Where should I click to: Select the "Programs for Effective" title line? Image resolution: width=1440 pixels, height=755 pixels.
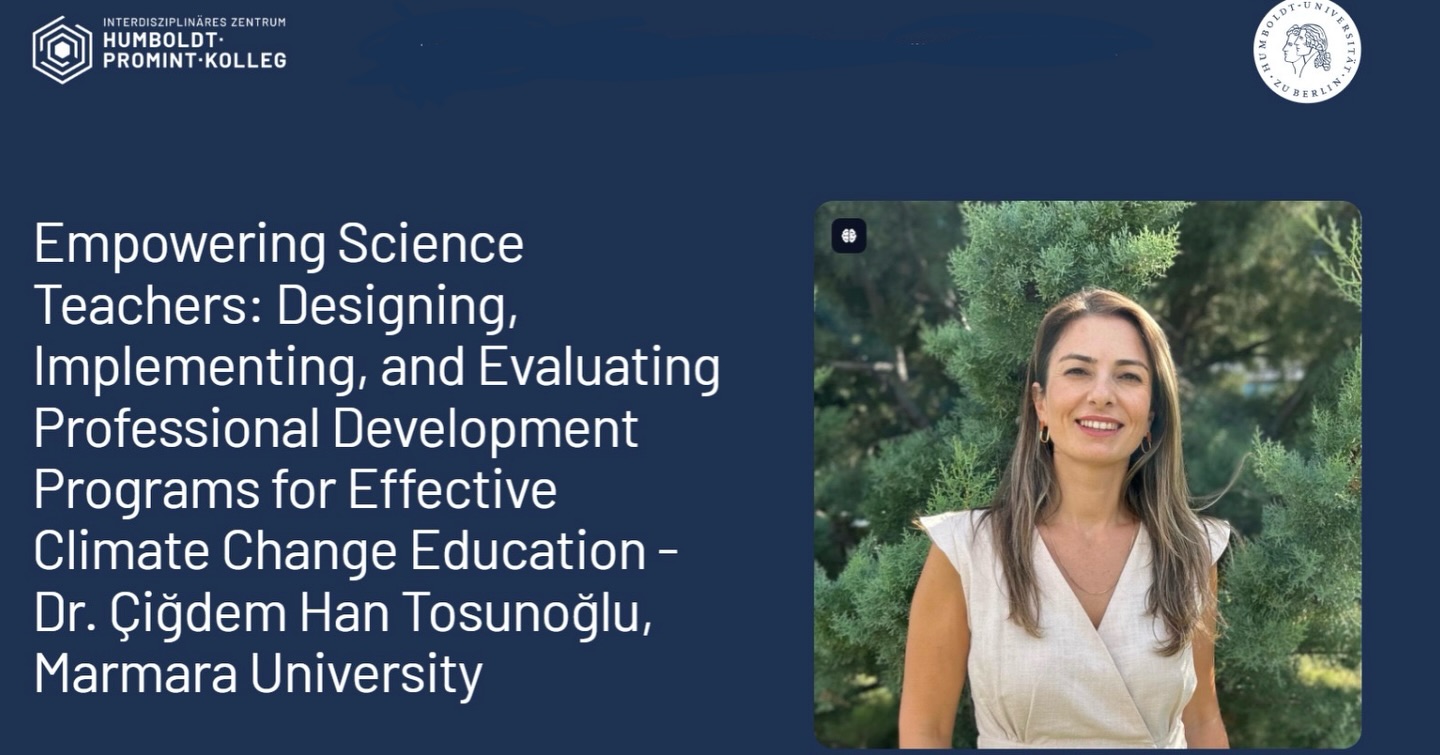click(295, 490)
